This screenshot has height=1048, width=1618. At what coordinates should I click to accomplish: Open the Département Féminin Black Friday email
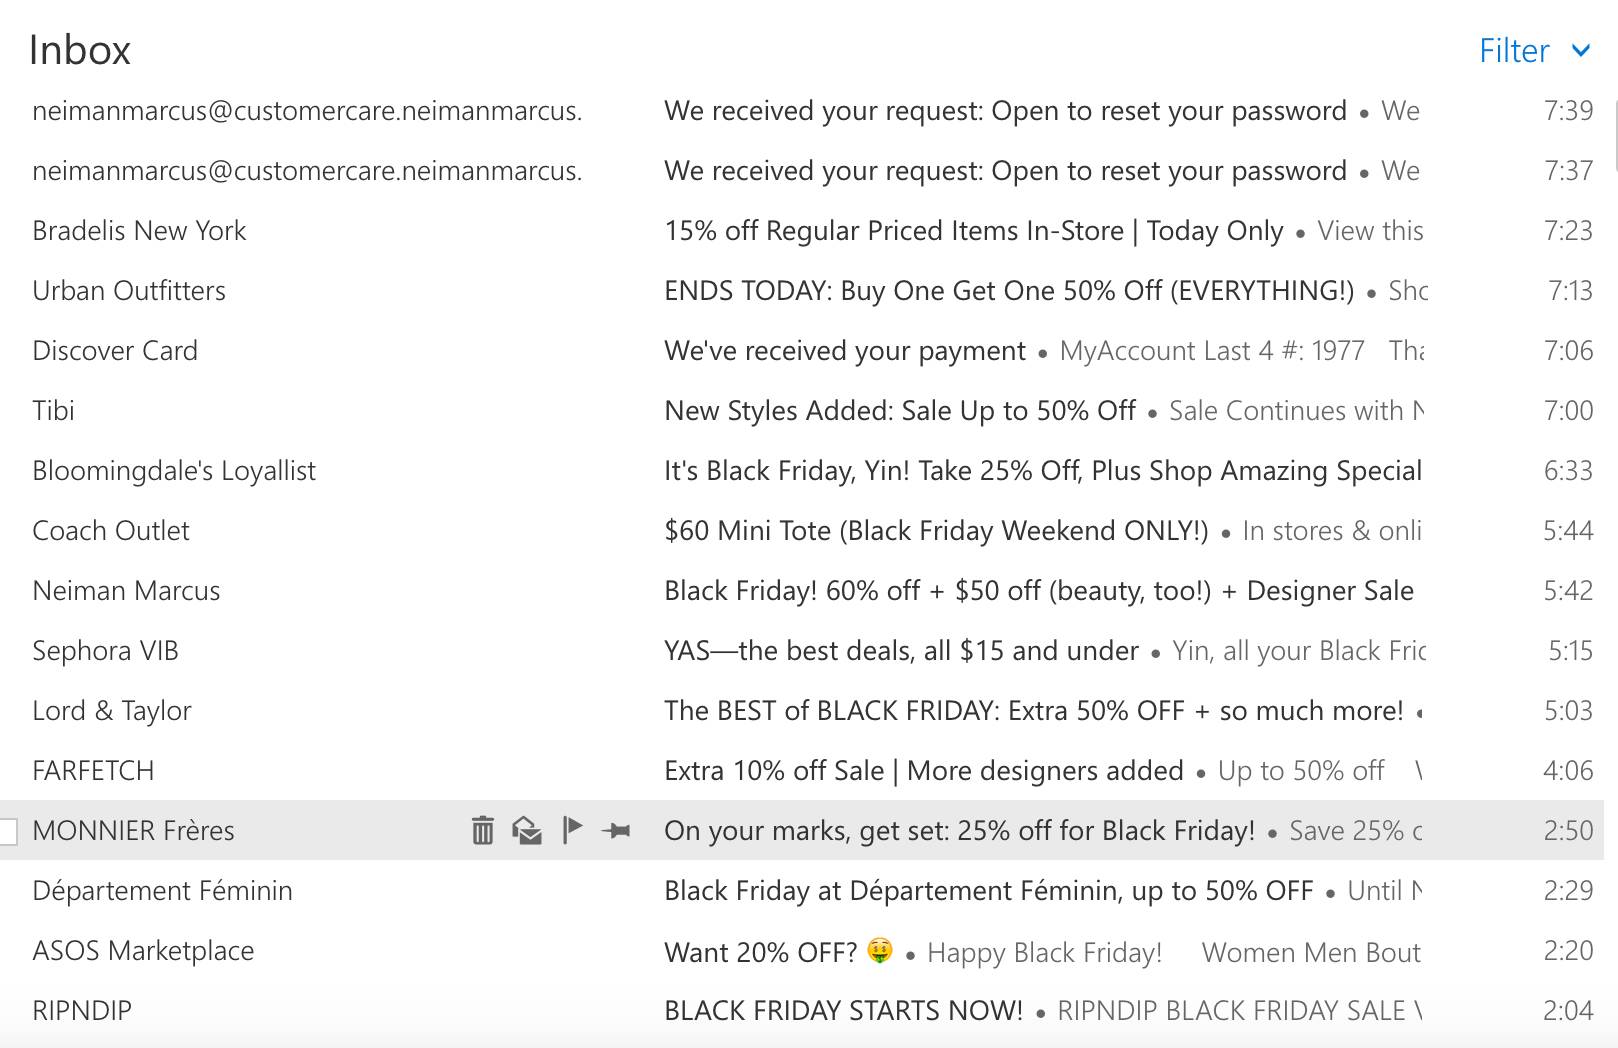point(988,891)
